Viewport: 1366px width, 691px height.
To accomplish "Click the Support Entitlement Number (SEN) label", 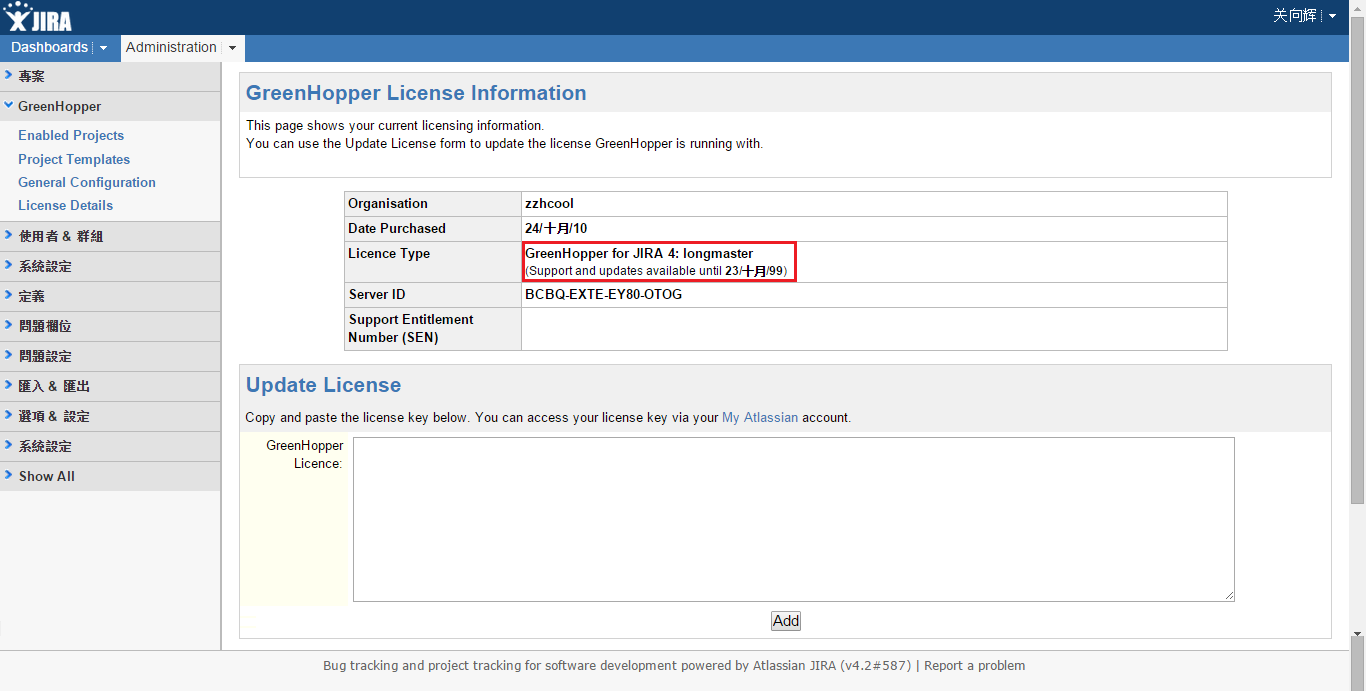I will [411, 328].
